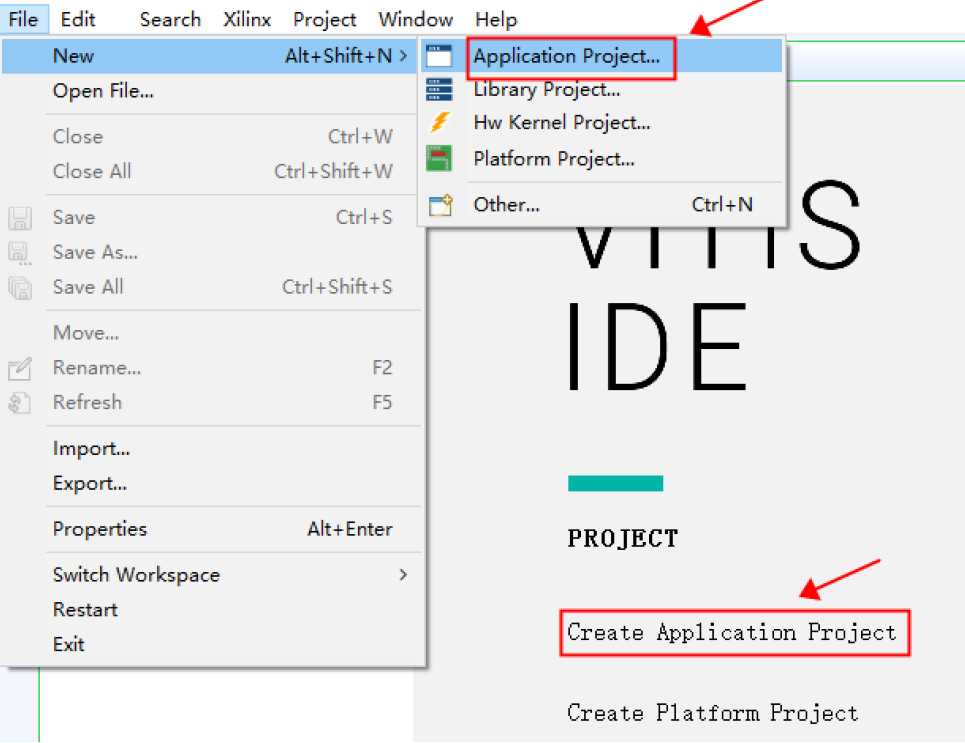Open the Project menu
The width and height of the screenshot is (965, 743).
tap(324, 19)
